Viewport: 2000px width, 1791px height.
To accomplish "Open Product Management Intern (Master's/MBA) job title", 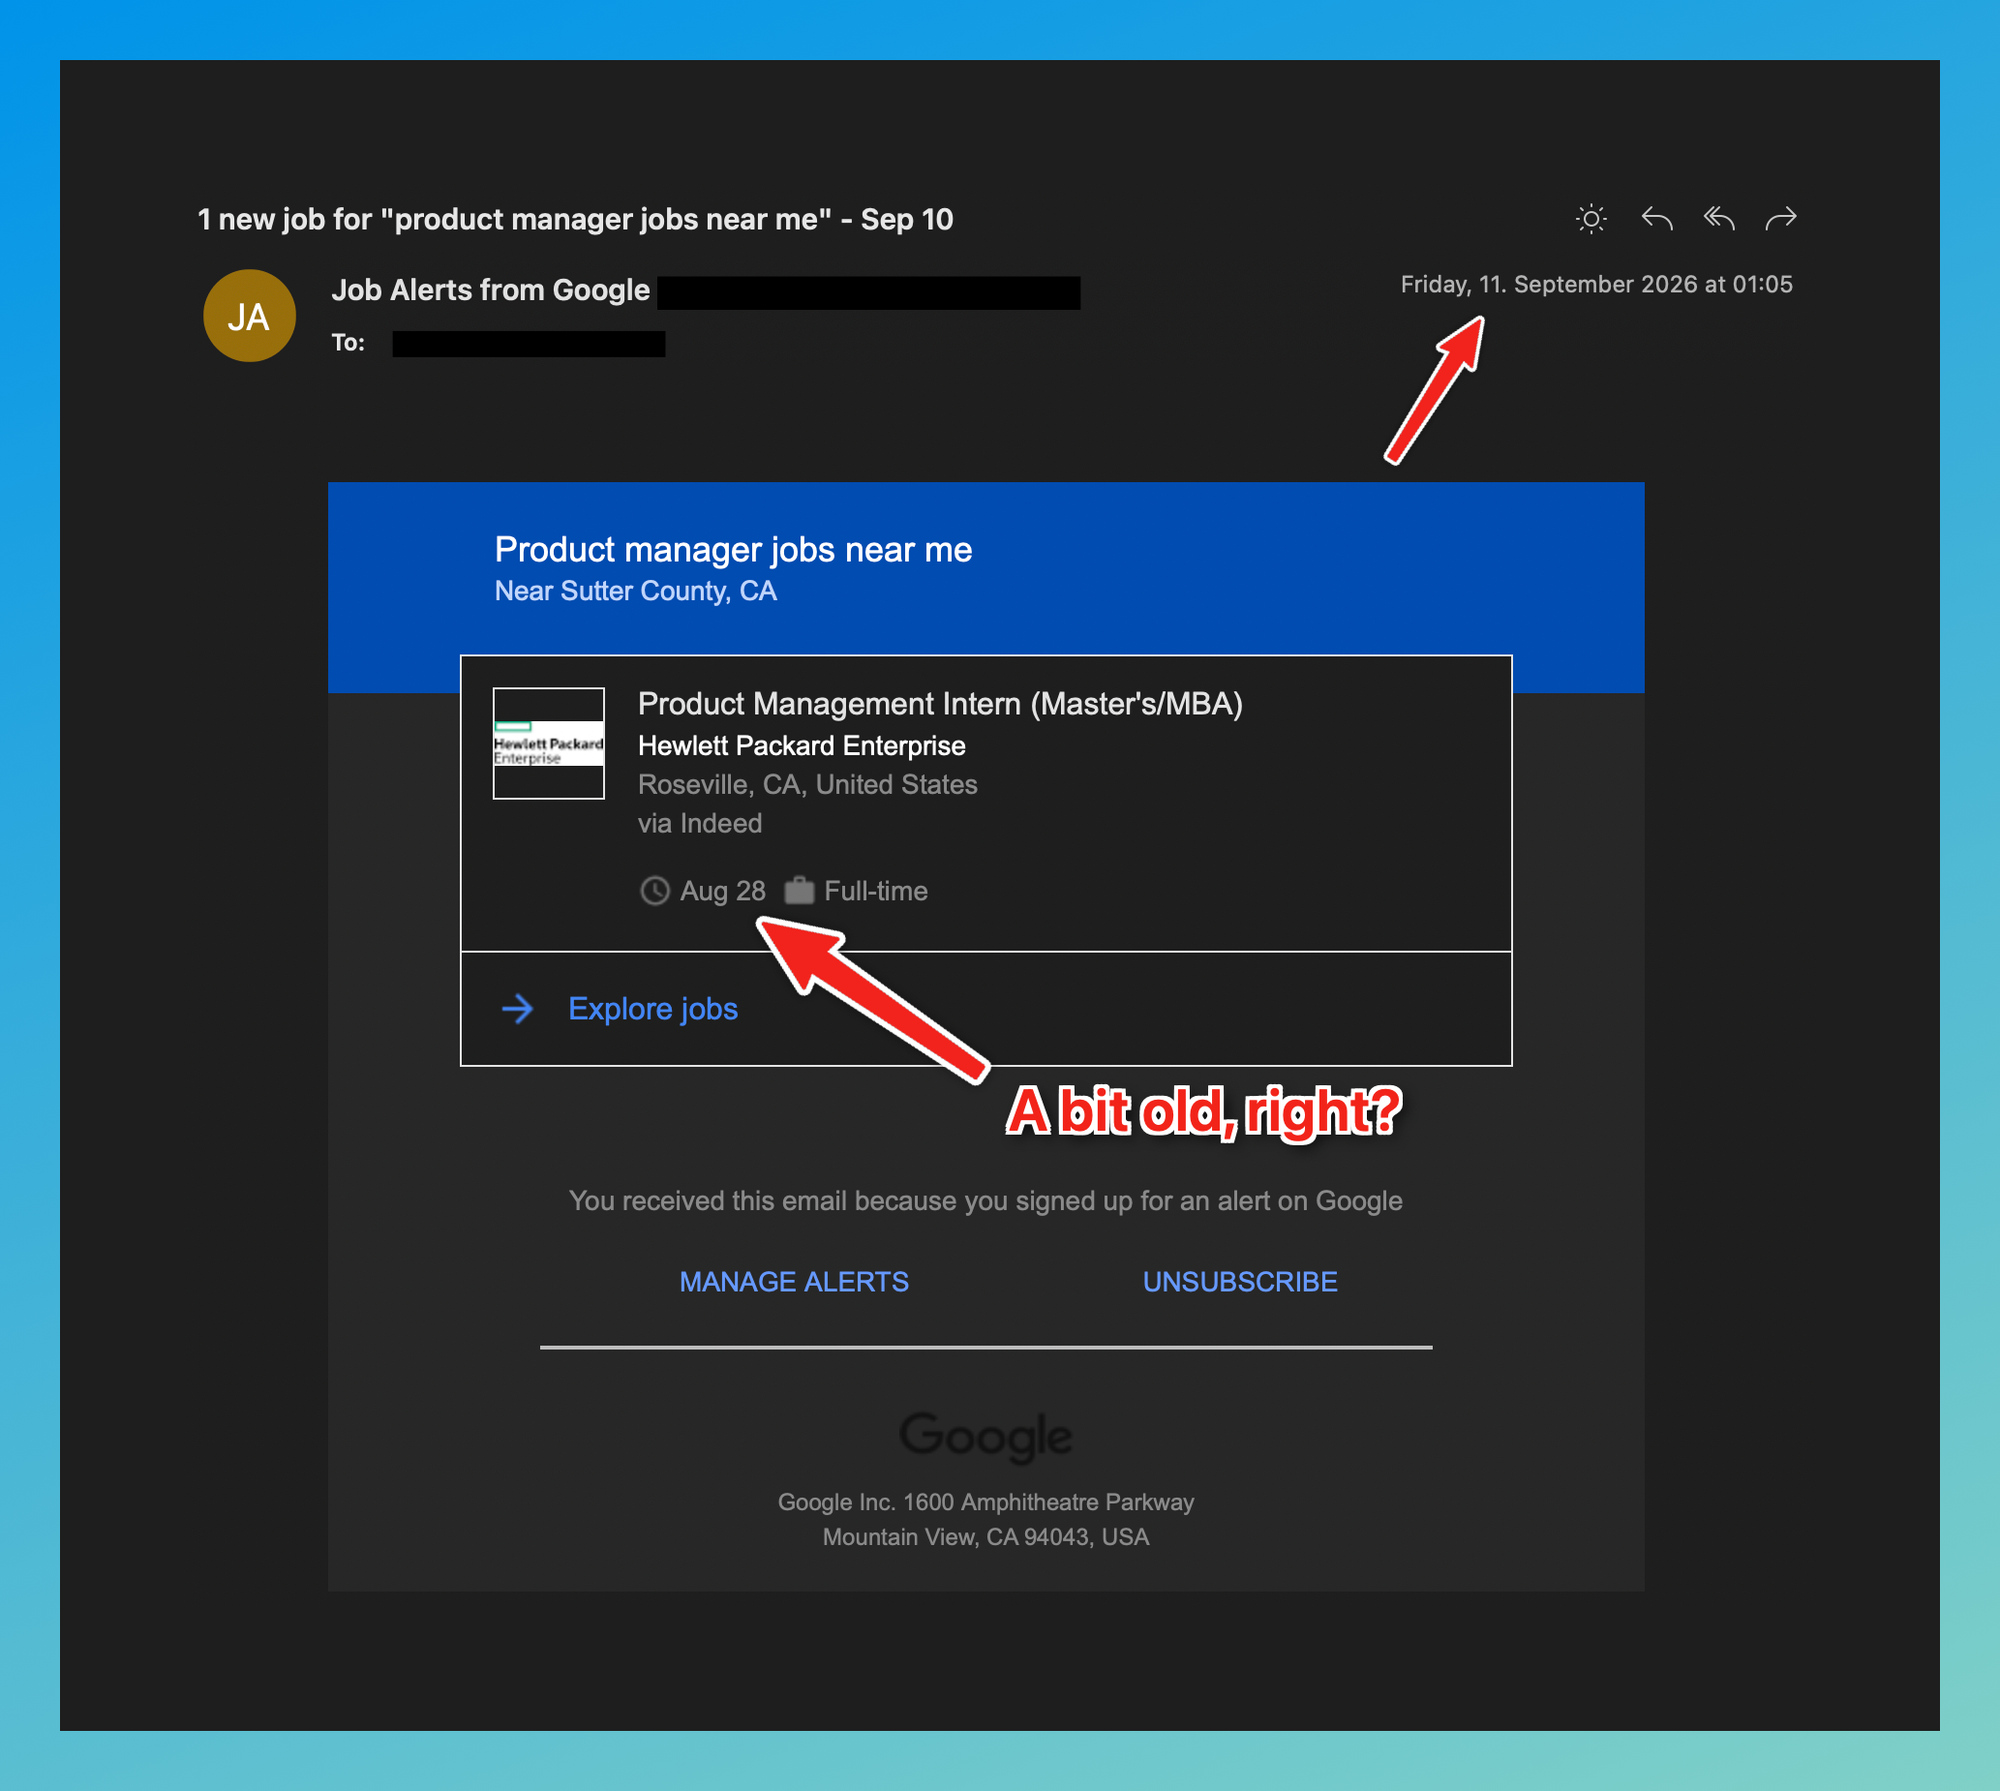I will [940, 704].
